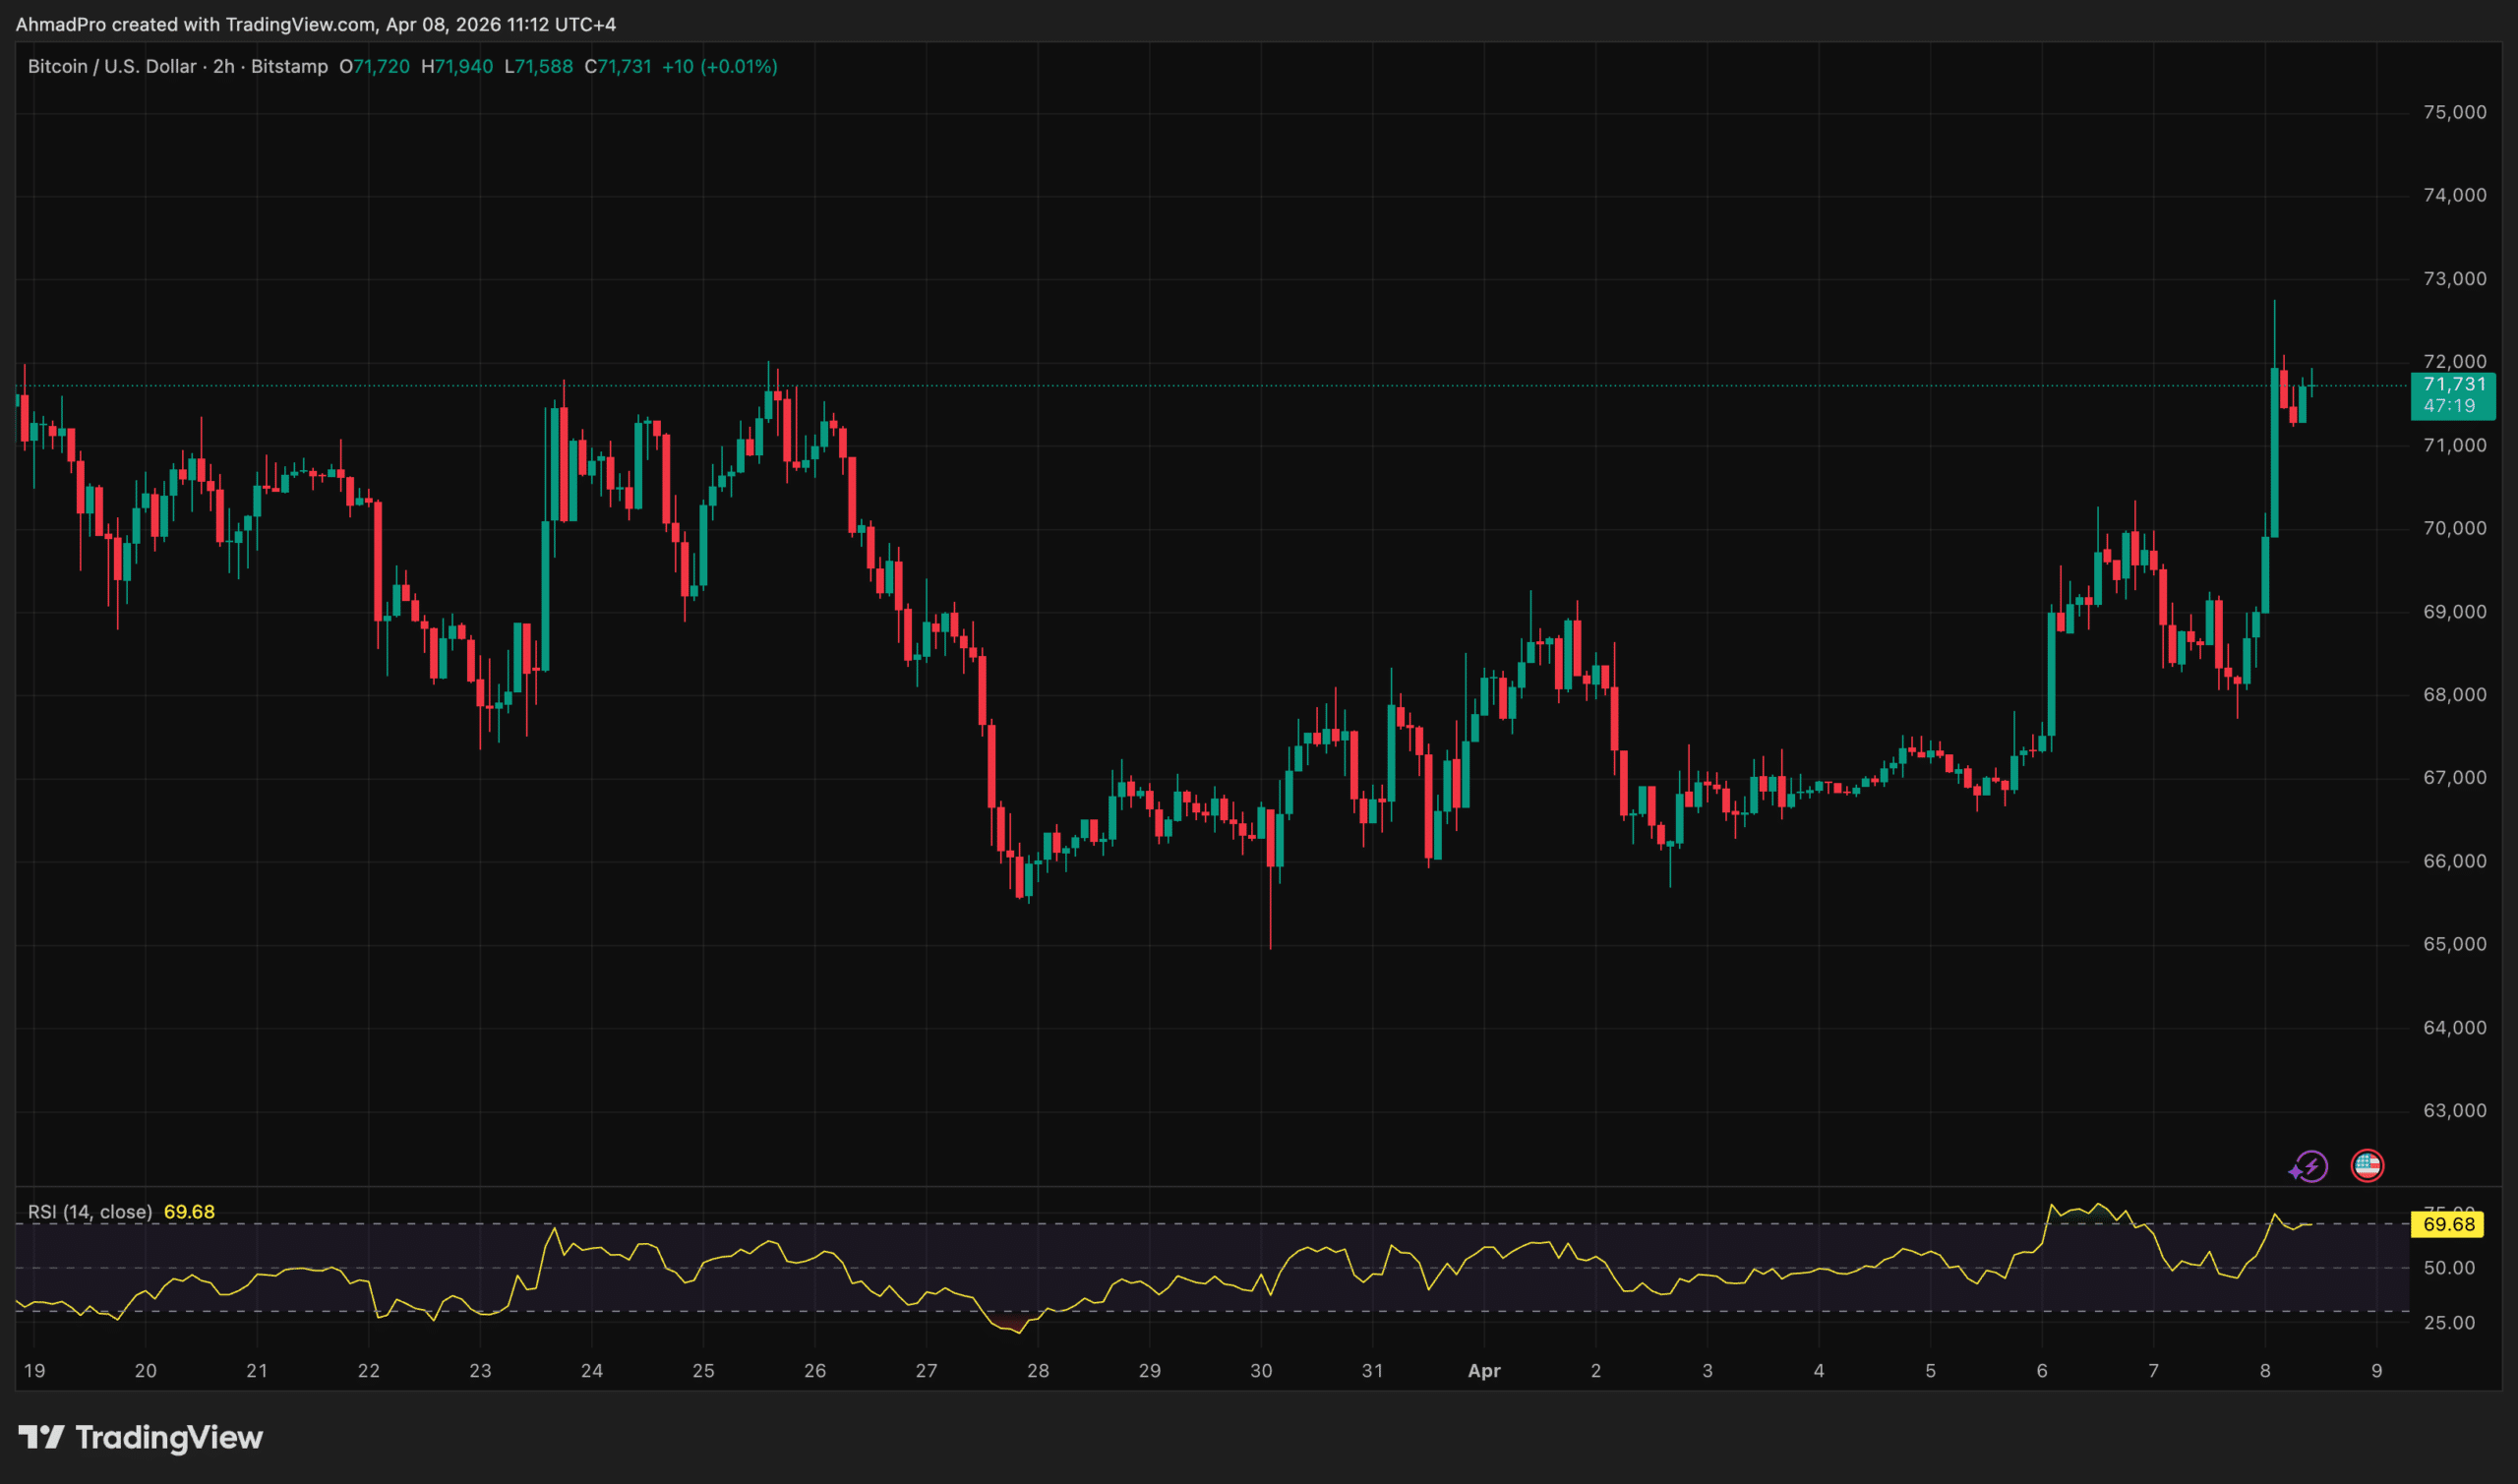Select the Apr label on the time axis

click(x=1484, y=1371)
